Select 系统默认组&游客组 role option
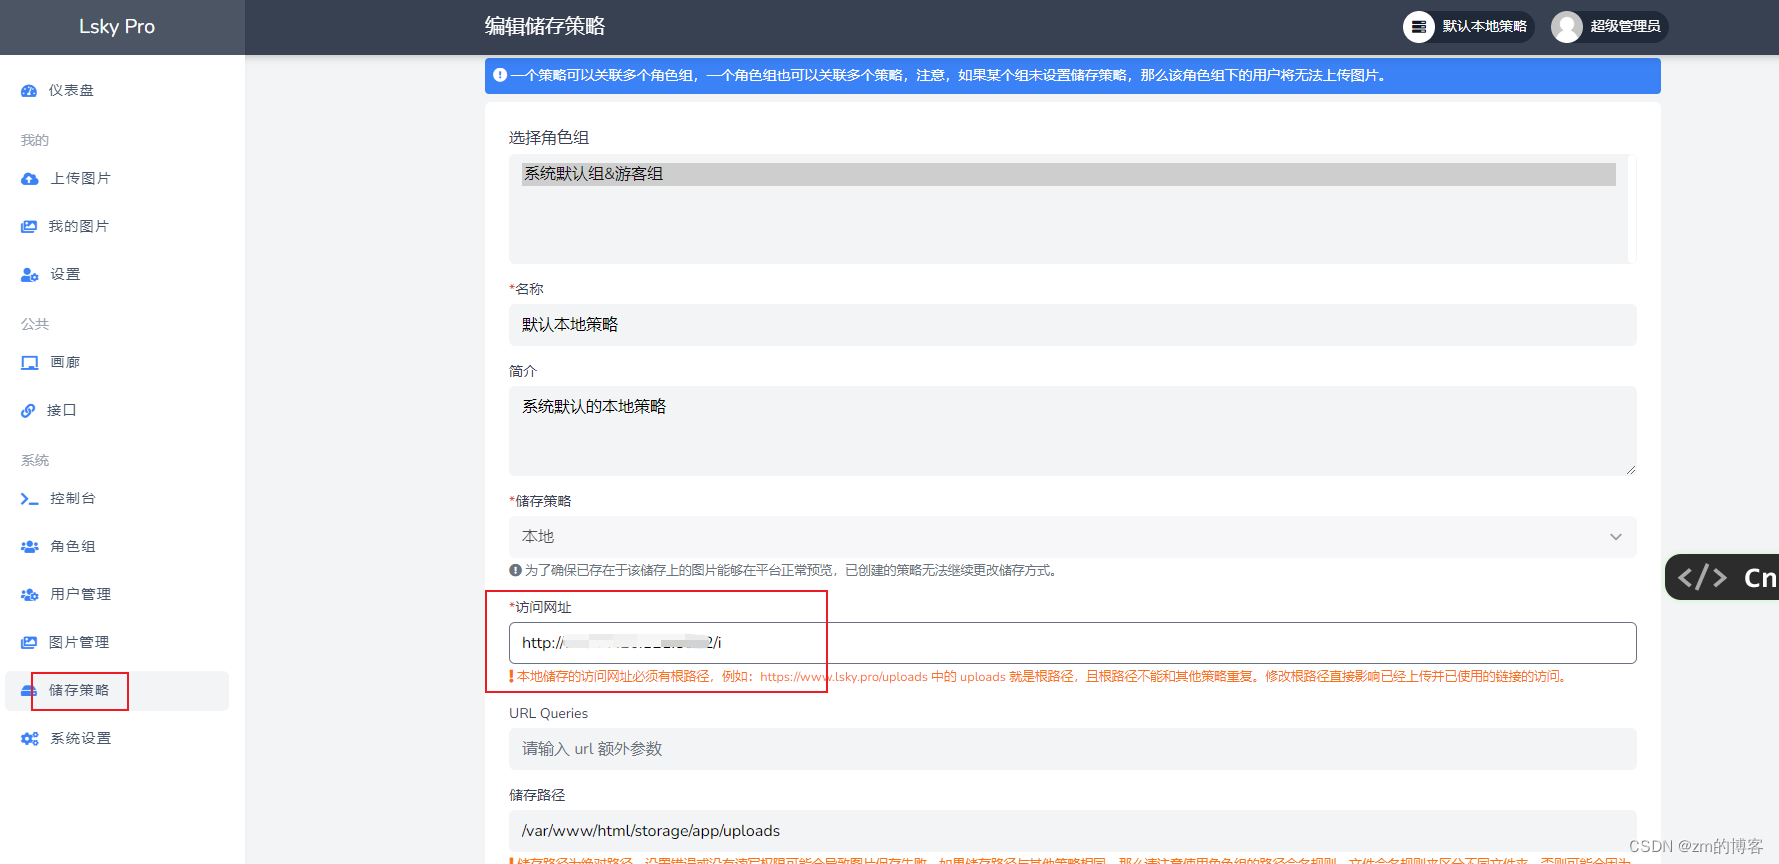 coord(1068,174)
